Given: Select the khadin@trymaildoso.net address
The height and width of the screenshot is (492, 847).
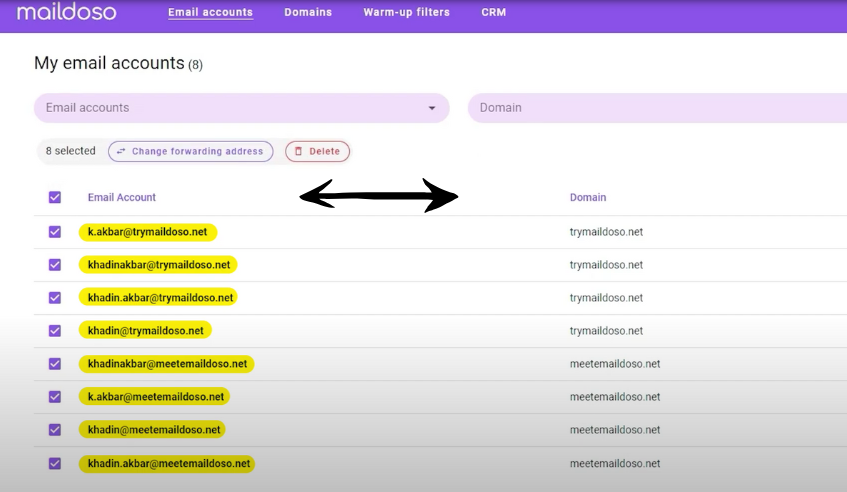Looking at the screenshot, I should click(x=145, y=331).
